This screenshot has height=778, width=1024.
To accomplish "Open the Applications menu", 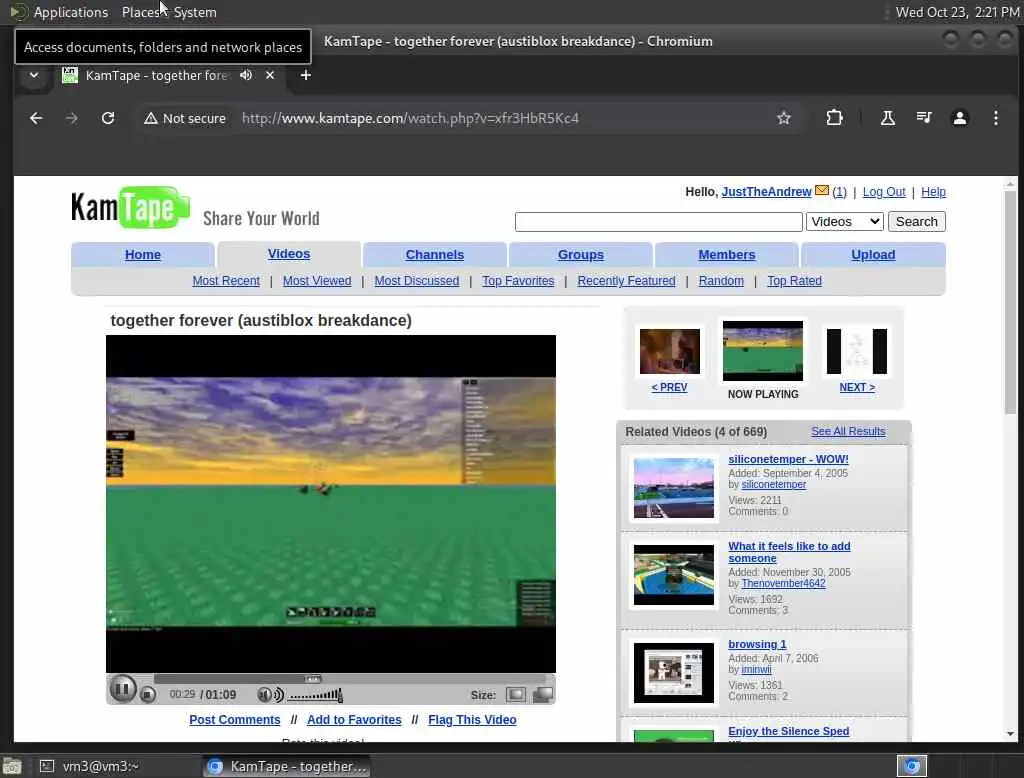I will tap(71, 12).
